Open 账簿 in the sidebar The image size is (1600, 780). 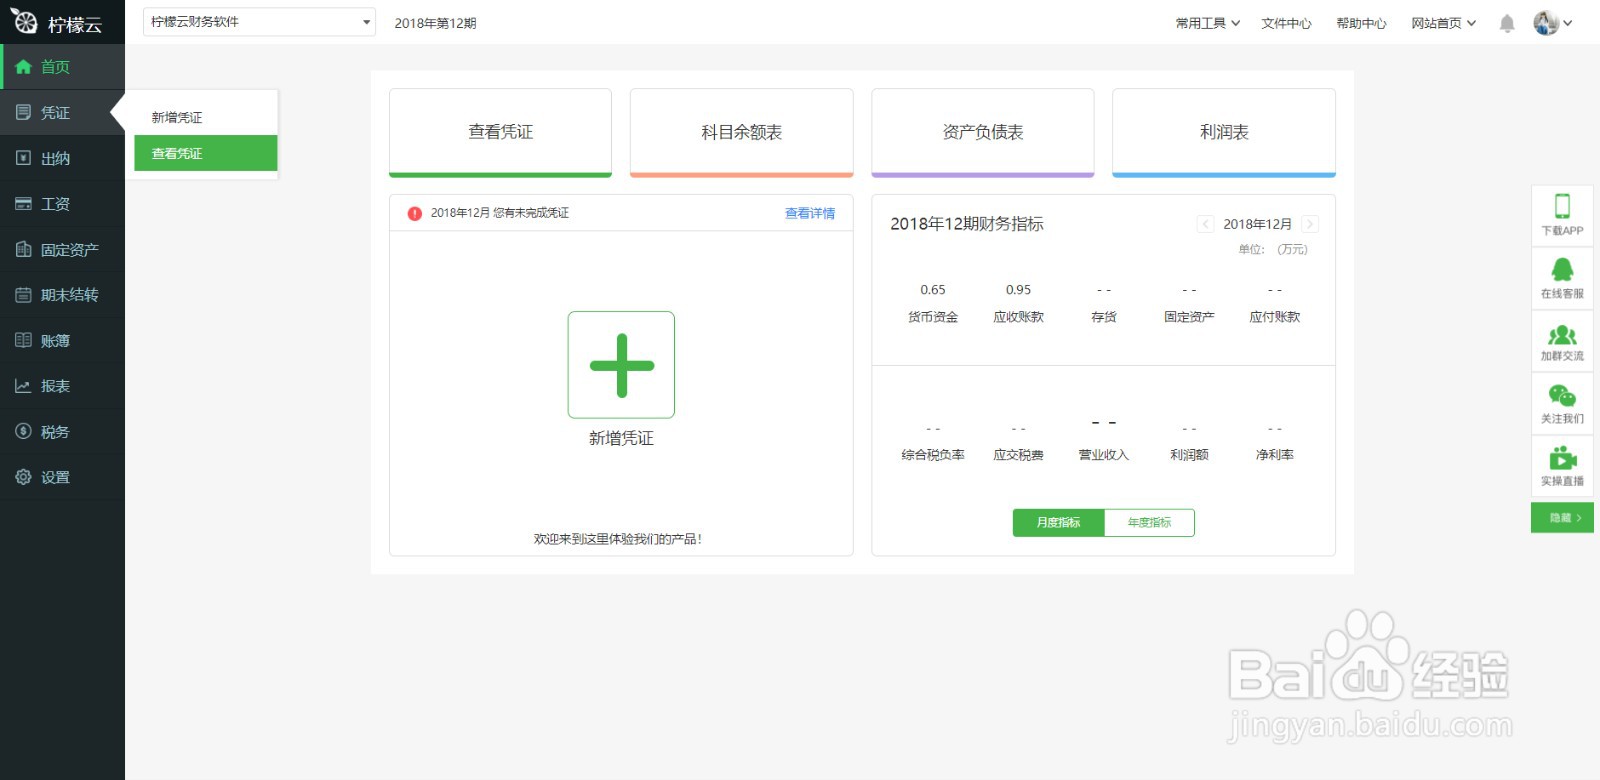(62, 340)
